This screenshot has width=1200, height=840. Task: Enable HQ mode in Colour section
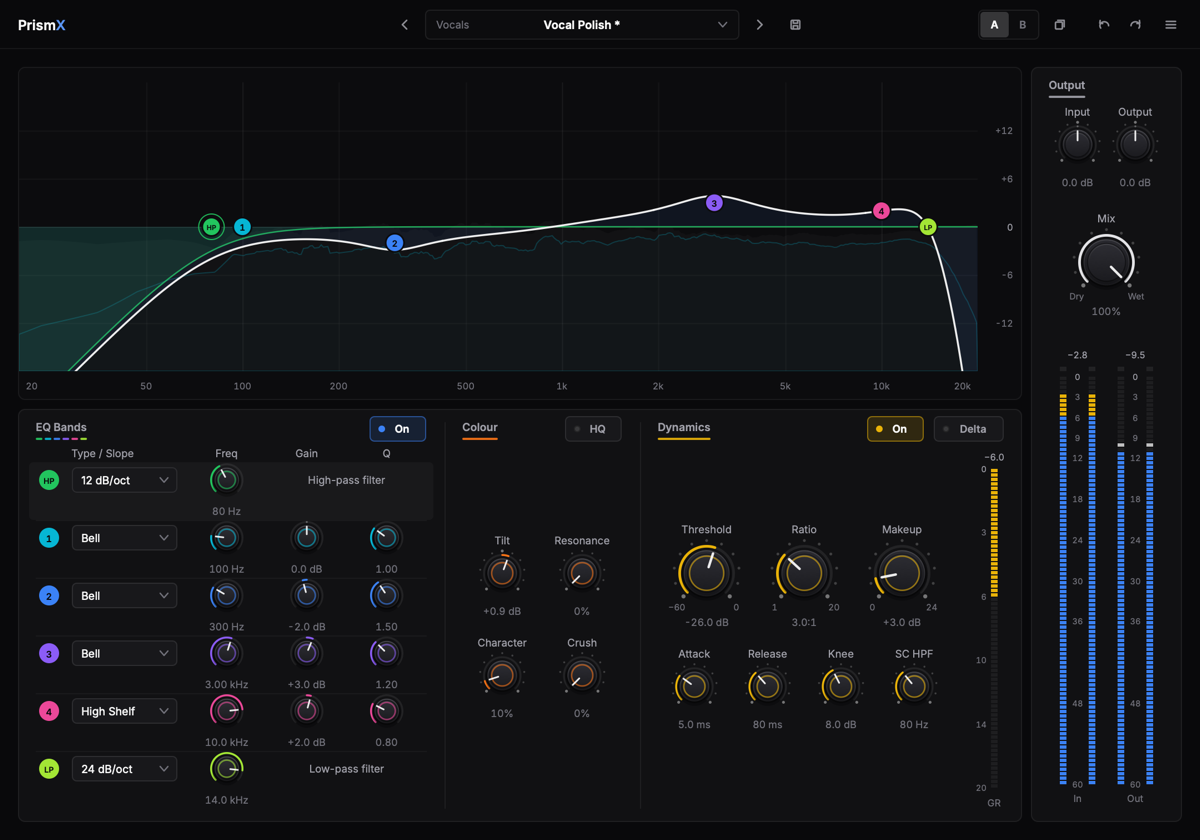[593, 429]
